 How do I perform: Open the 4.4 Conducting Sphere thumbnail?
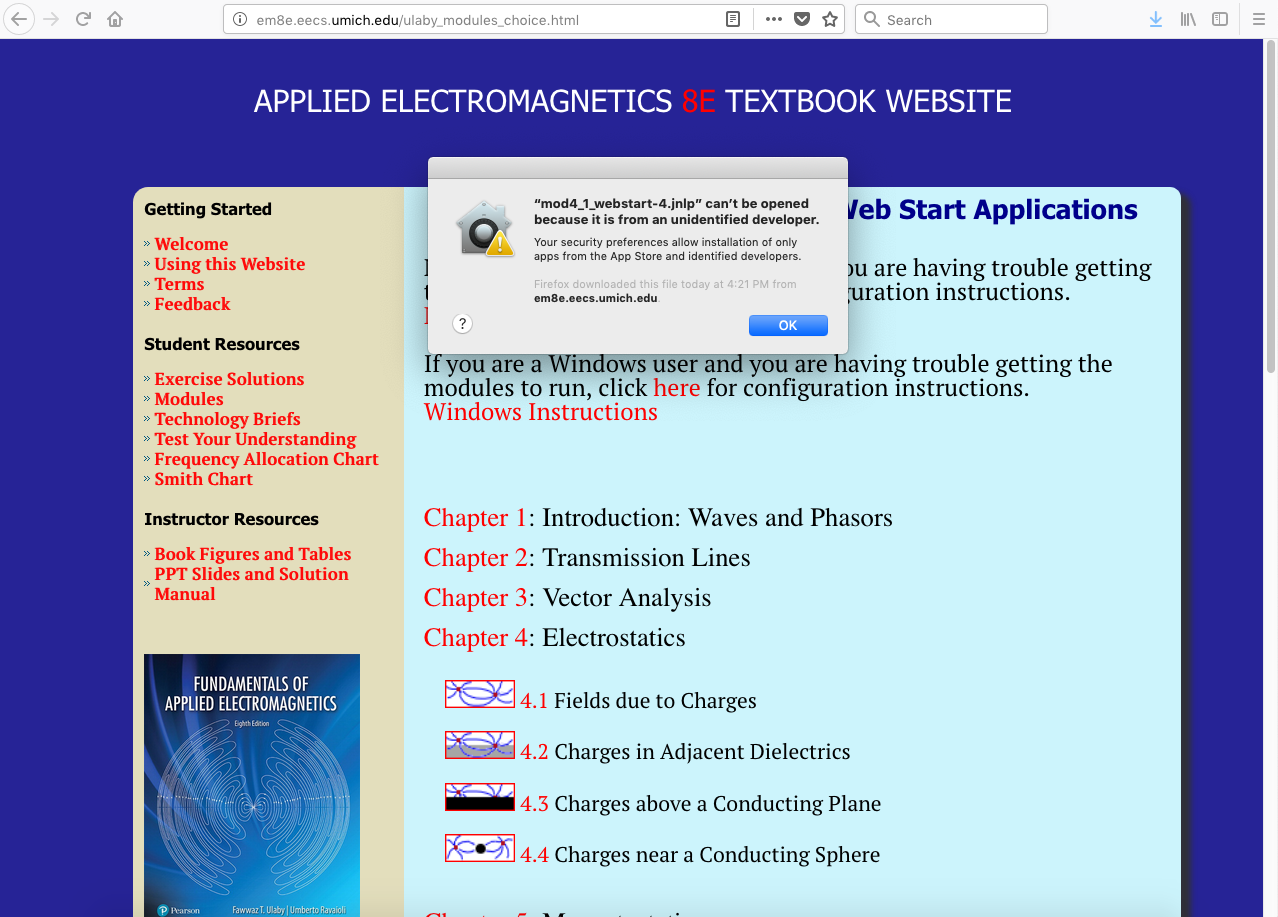(480, 848)
